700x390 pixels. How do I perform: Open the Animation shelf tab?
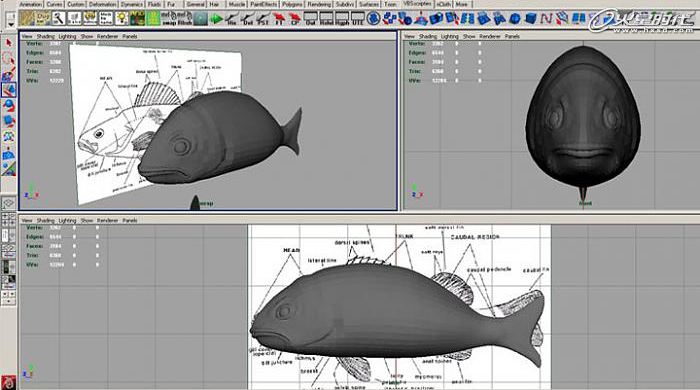click(x=30, y=4)
